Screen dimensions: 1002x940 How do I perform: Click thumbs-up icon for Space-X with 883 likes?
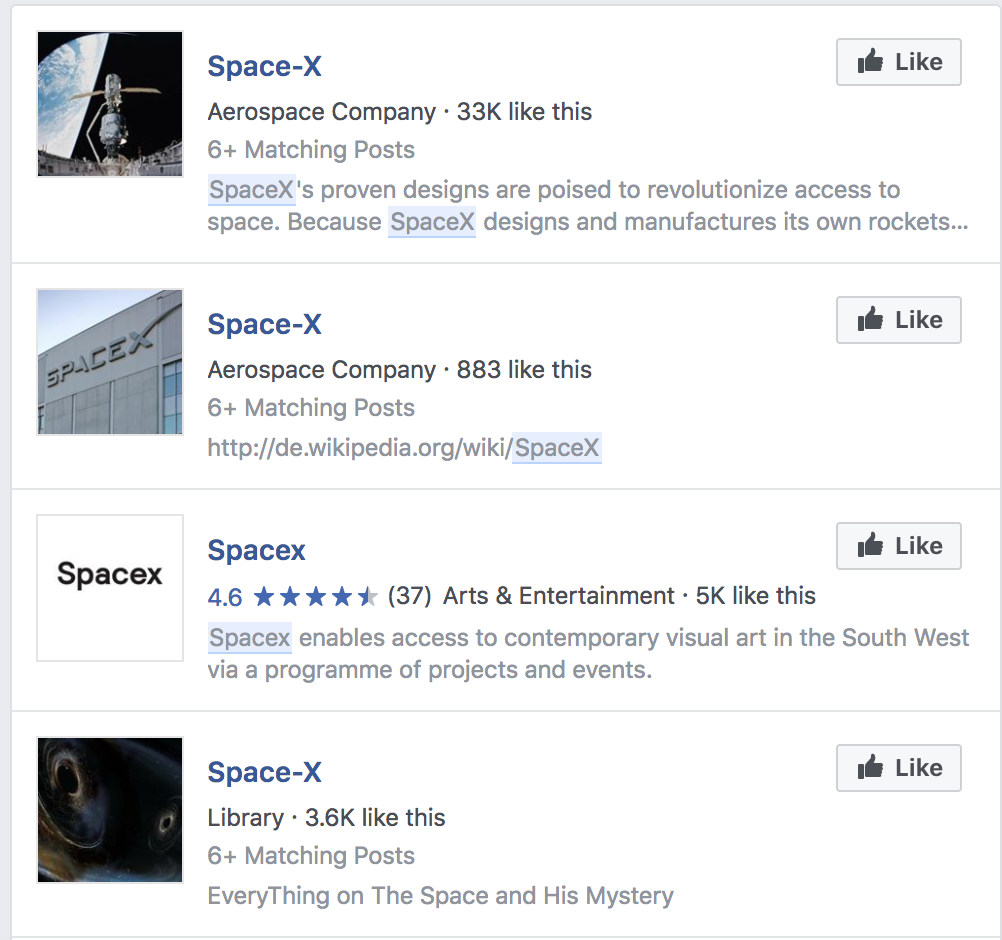[x=871, y=321]
